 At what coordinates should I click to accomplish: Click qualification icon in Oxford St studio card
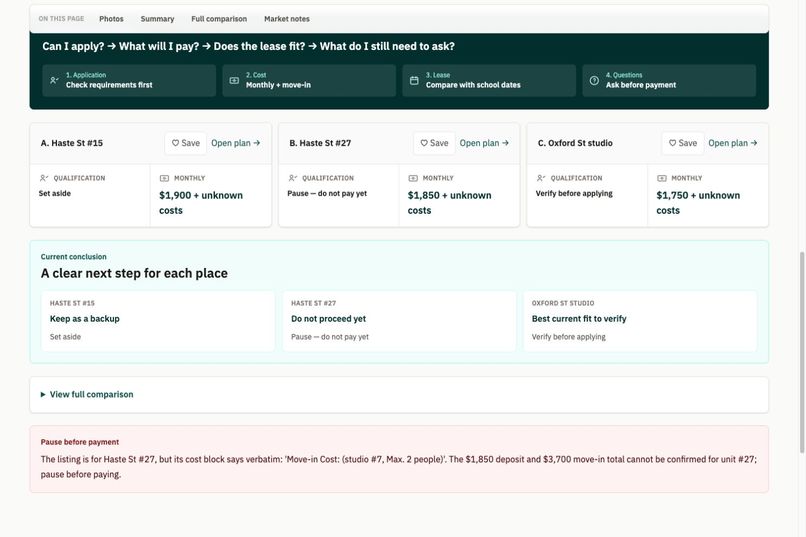click(x=541, y=178)
